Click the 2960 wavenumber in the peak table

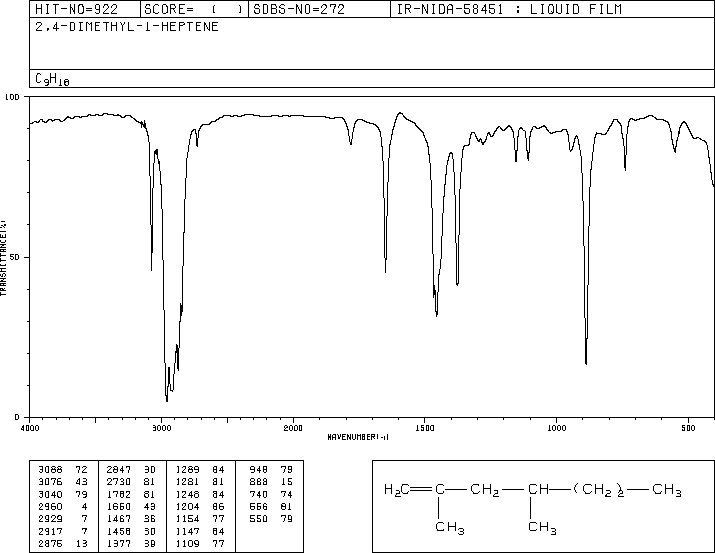[x=50, y=506]
